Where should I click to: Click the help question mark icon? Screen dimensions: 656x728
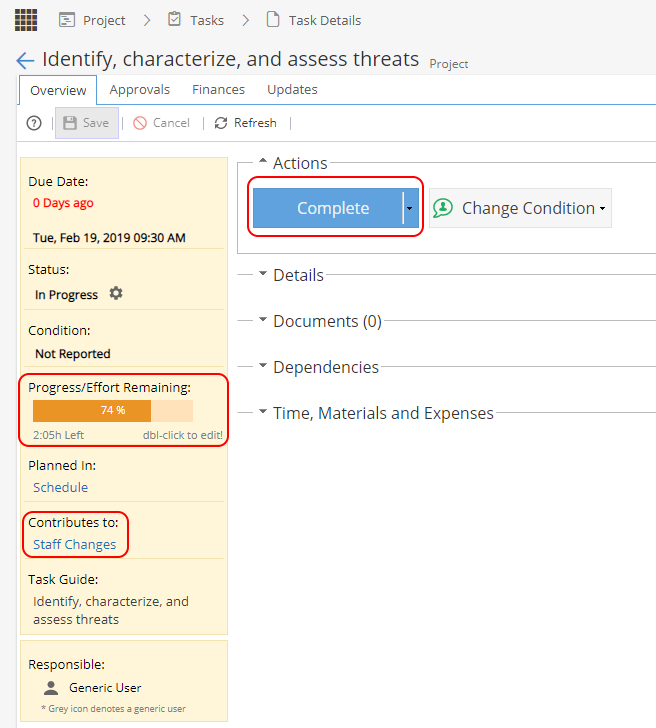(34, 123)
